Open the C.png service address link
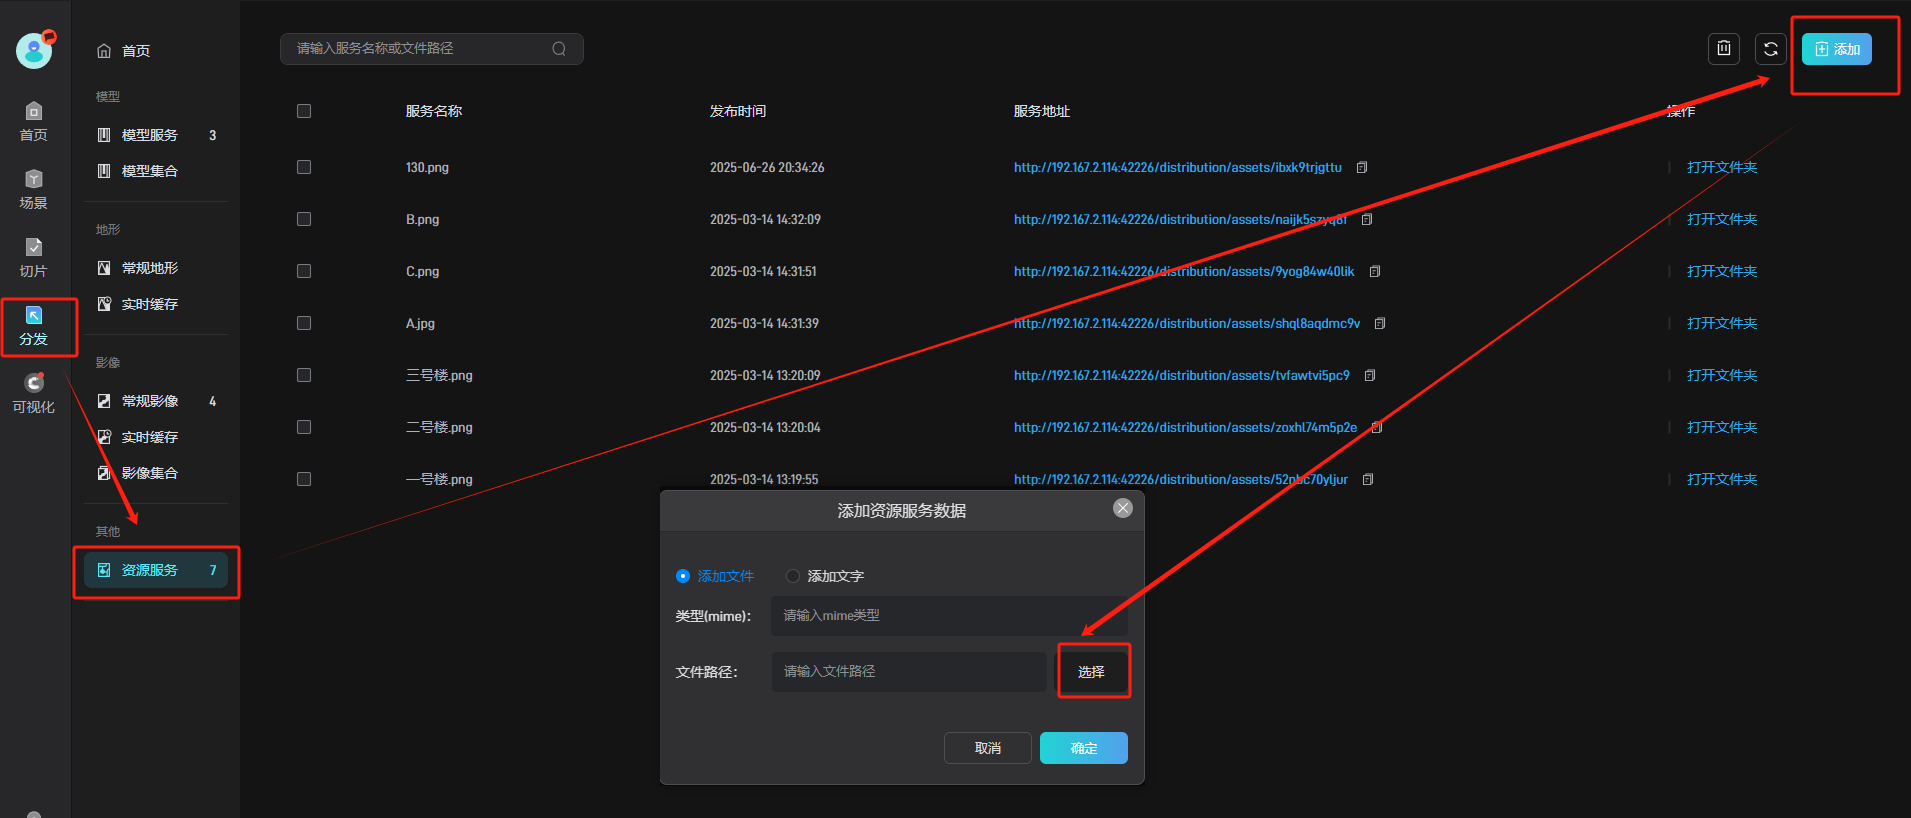This screenshot has width=1911, height=818. [x=1184, y=272]
